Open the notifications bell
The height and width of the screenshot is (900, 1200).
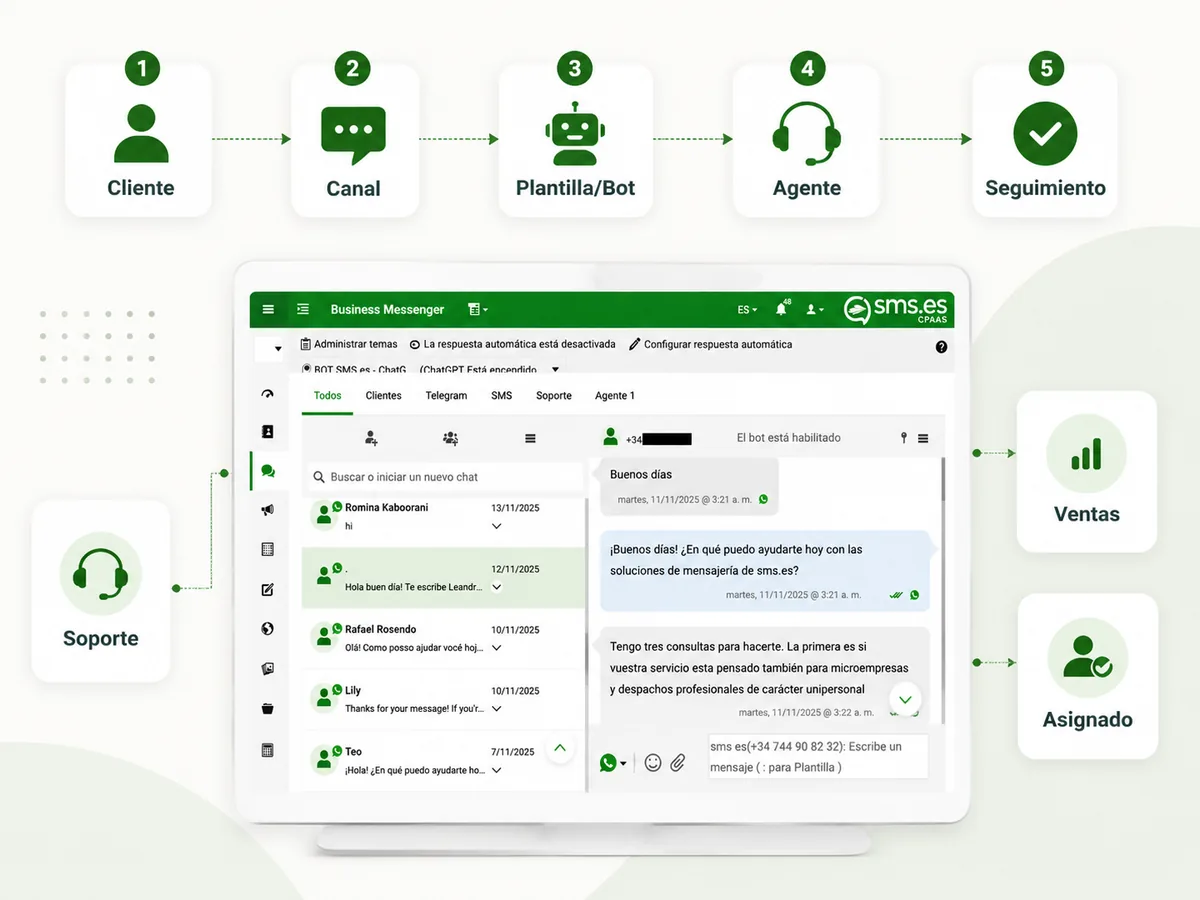click(782, 309)
